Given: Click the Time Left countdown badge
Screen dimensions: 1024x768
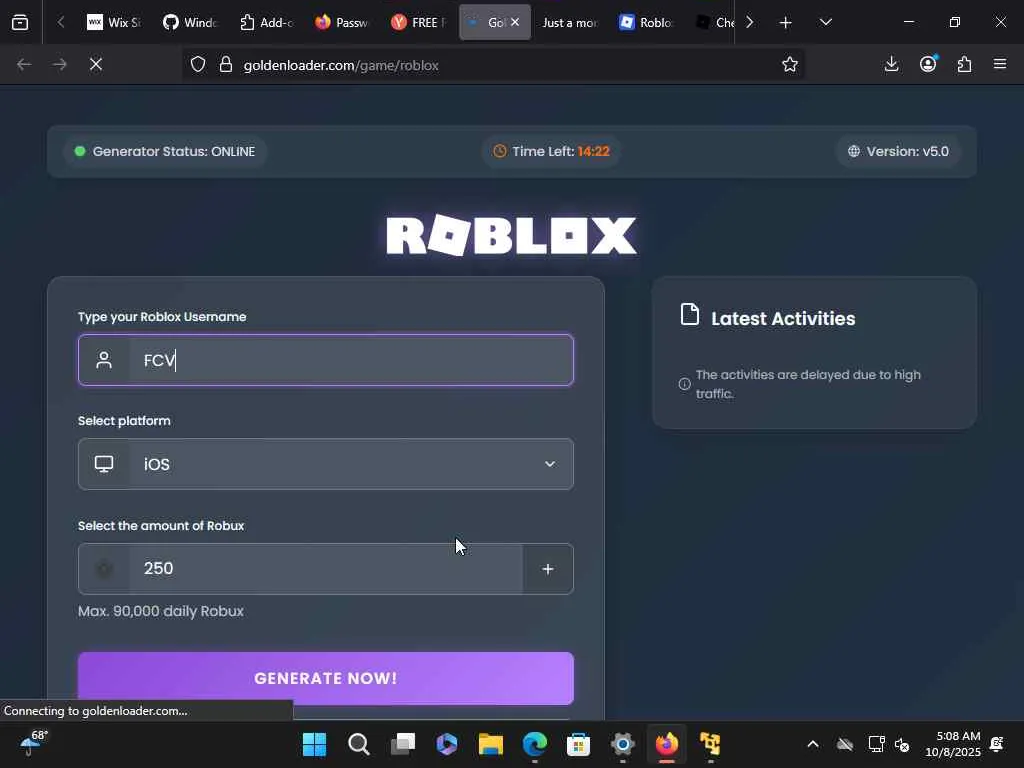Looking at the screenshot, I should click(551, 152).
